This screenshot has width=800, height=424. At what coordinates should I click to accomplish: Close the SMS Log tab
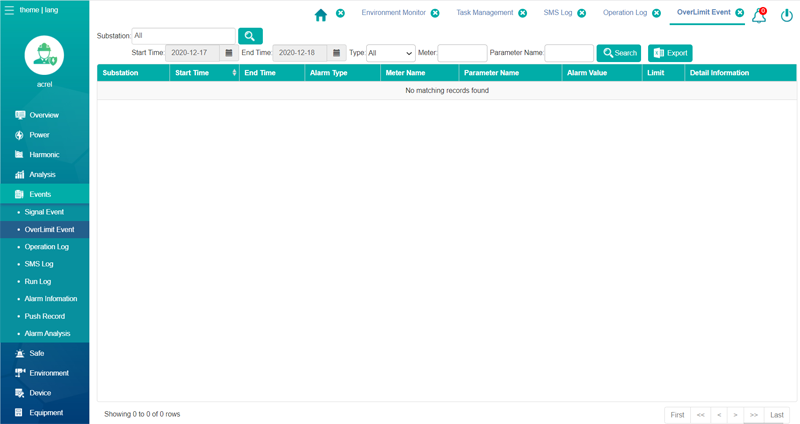coord(581,14)
